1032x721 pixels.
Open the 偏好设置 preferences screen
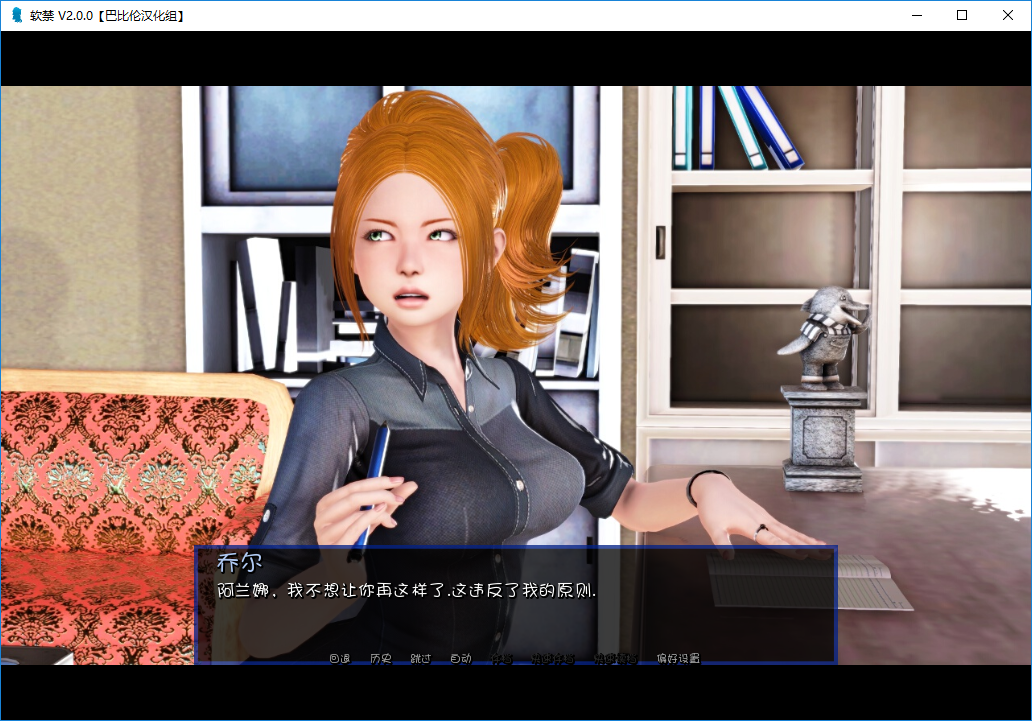680,657
